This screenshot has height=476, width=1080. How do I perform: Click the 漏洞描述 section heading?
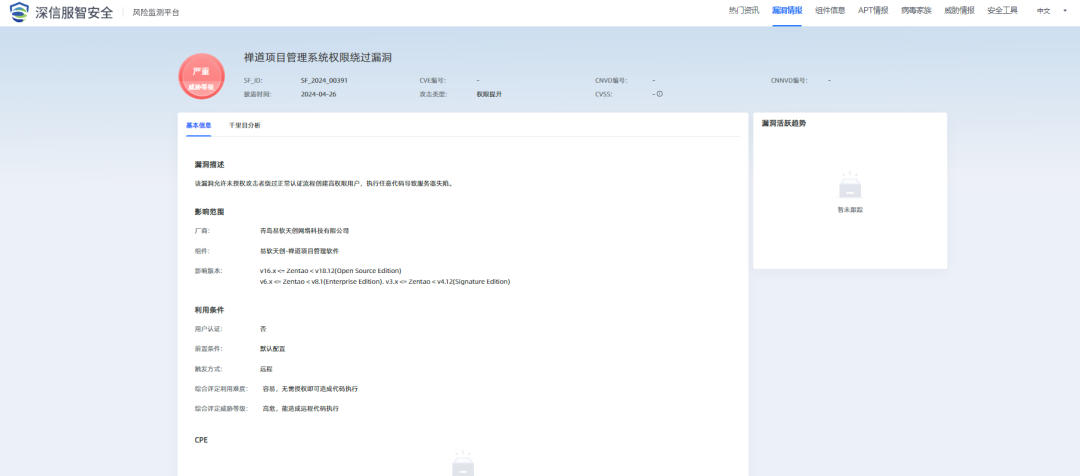(209, 165)
